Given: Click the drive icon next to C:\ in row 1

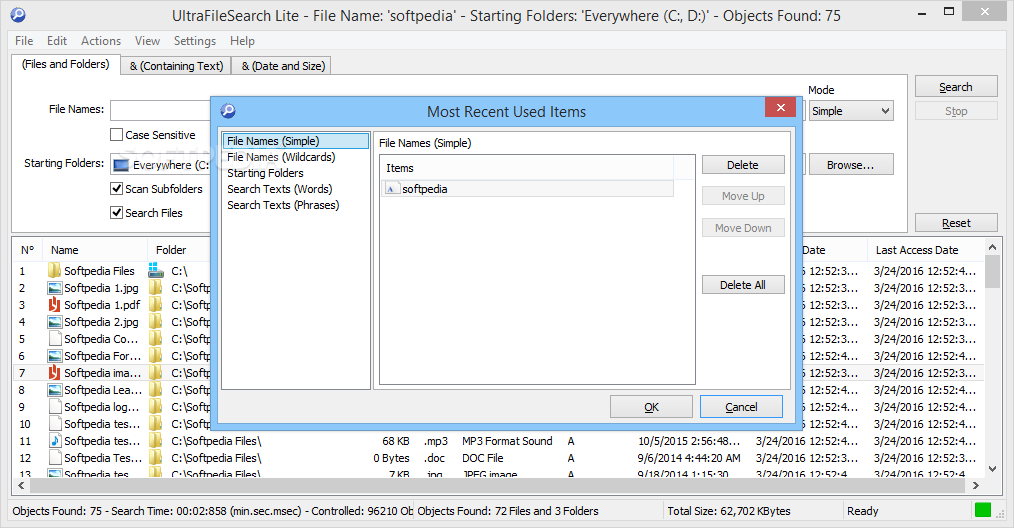Looking at the screenshot, I should coord(155,270).
